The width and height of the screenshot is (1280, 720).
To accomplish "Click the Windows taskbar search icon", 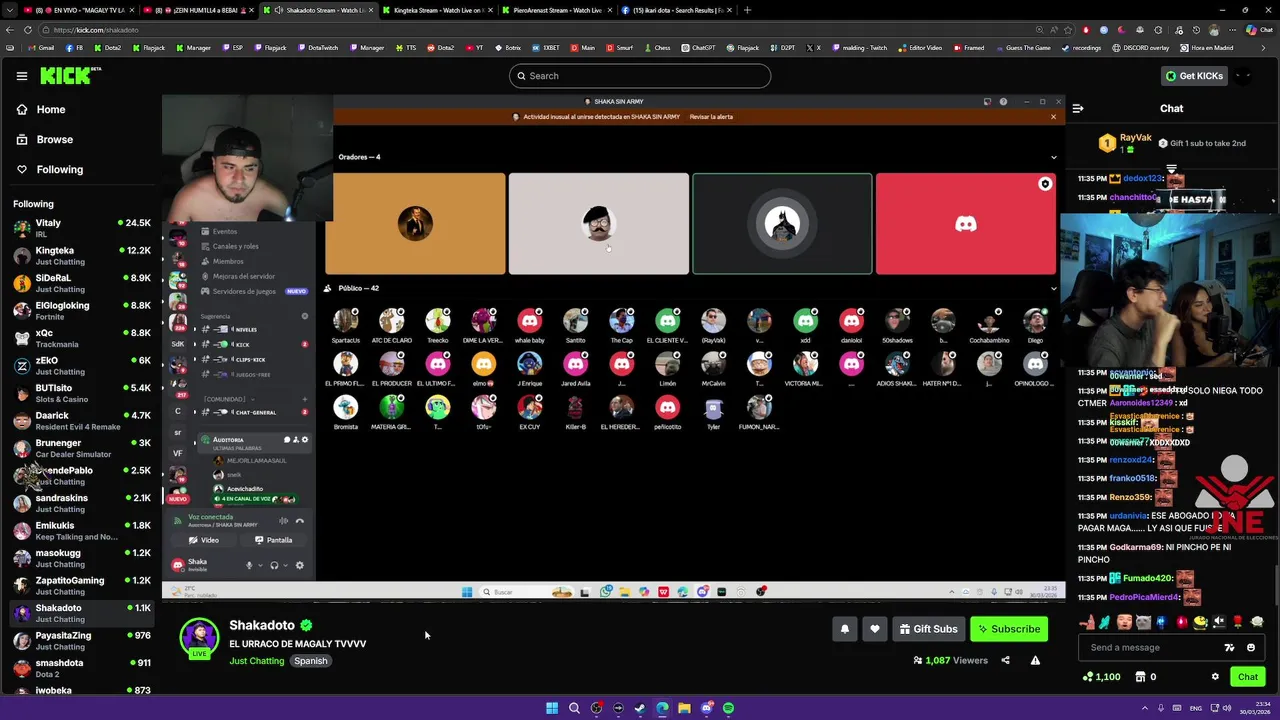I will pos(574,708).
